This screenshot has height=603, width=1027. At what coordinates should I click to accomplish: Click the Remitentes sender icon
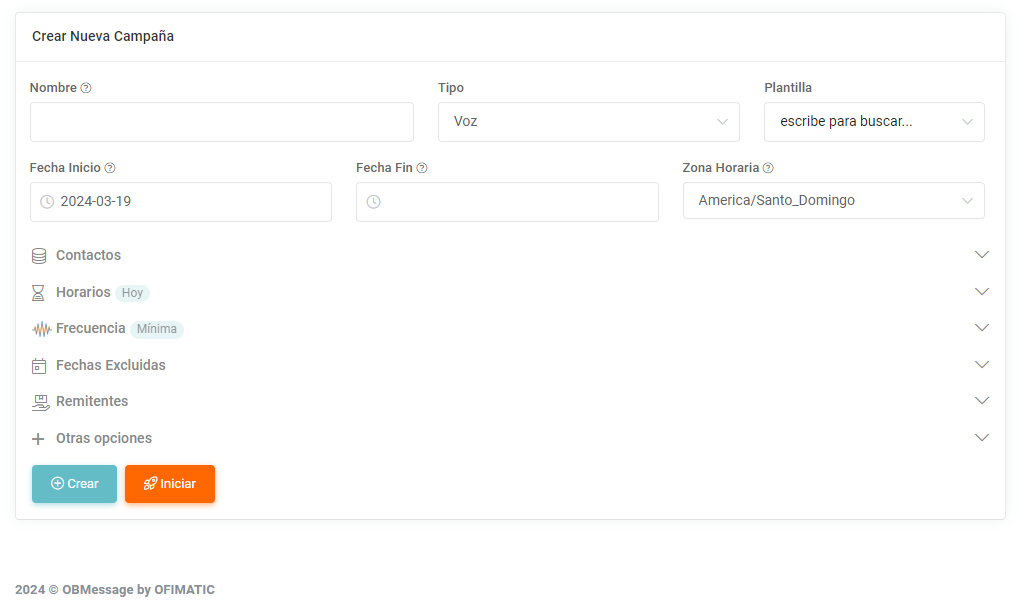tap(40, 402)
